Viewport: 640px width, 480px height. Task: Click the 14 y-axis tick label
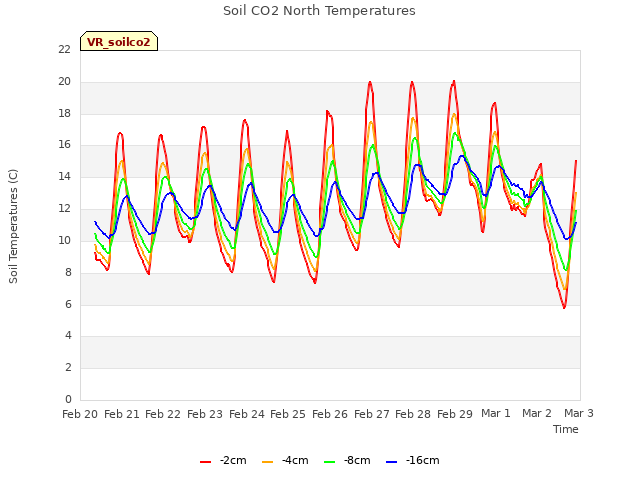(64, 176)
